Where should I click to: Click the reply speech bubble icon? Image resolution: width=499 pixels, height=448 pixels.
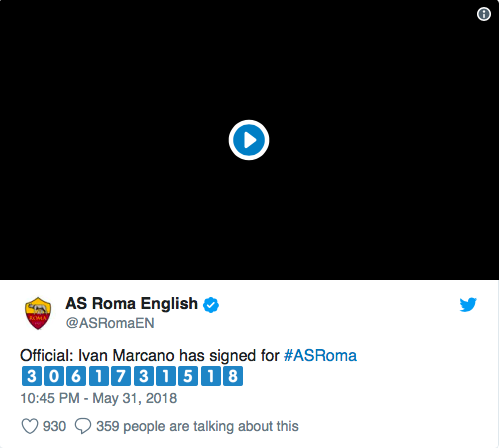click(83, 426)
